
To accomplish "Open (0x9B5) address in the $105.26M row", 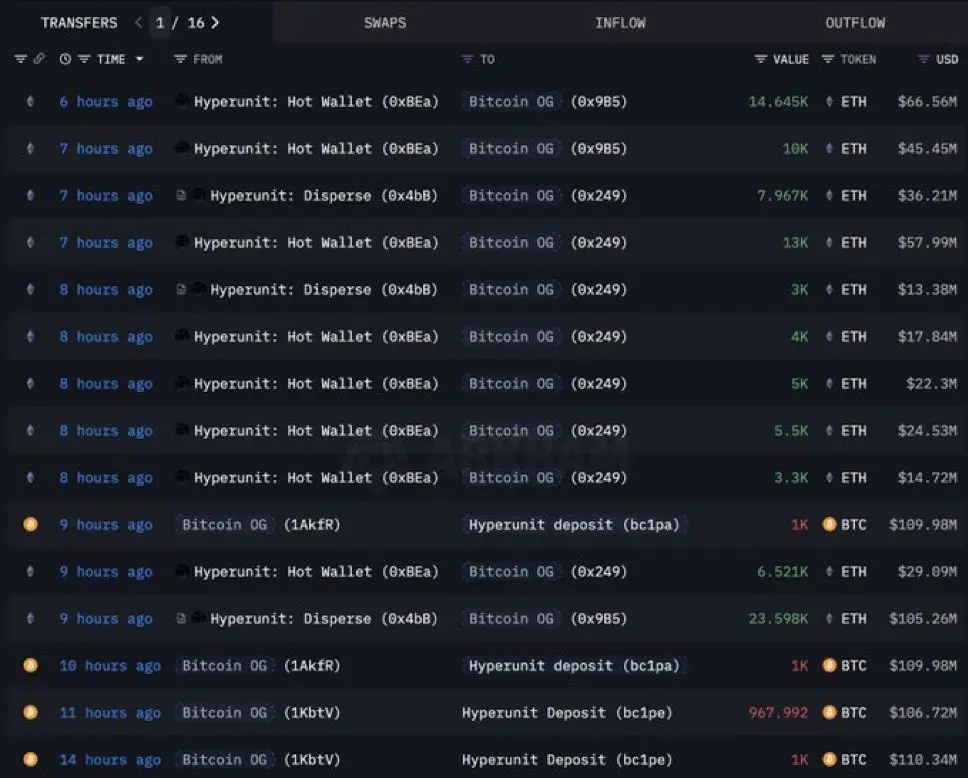I will coord(599,619).
